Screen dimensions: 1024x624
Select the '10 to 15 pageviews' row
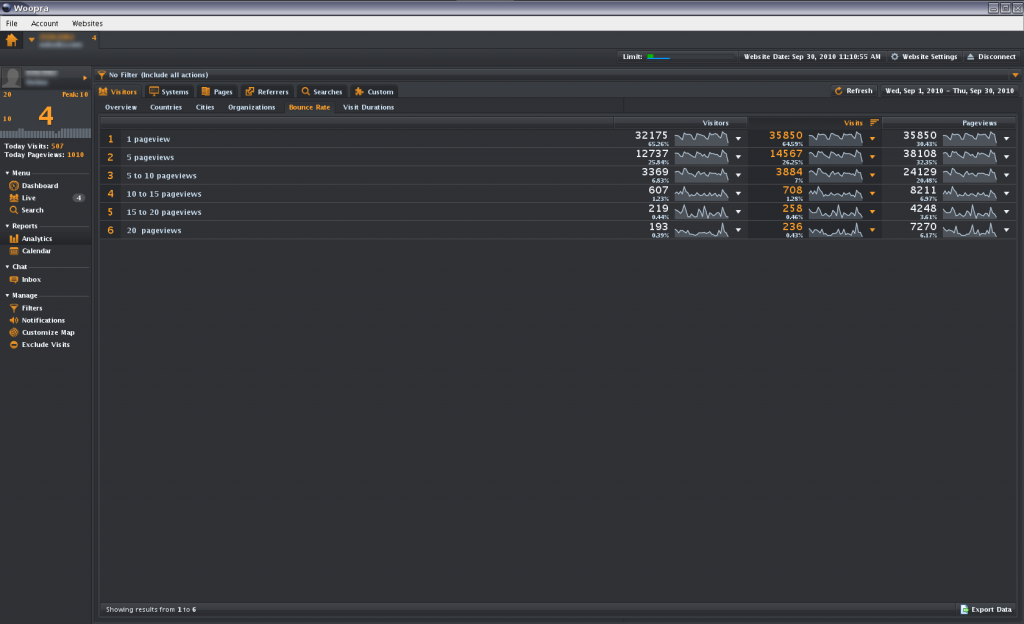click(x=558, y=194)
